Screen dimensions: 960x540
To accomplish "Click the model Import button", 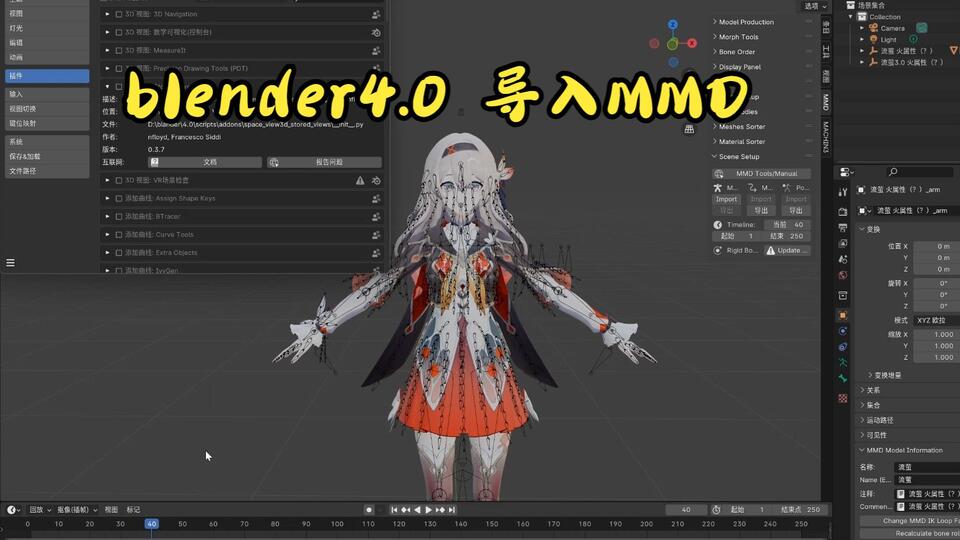I will [x=726, y=199].
